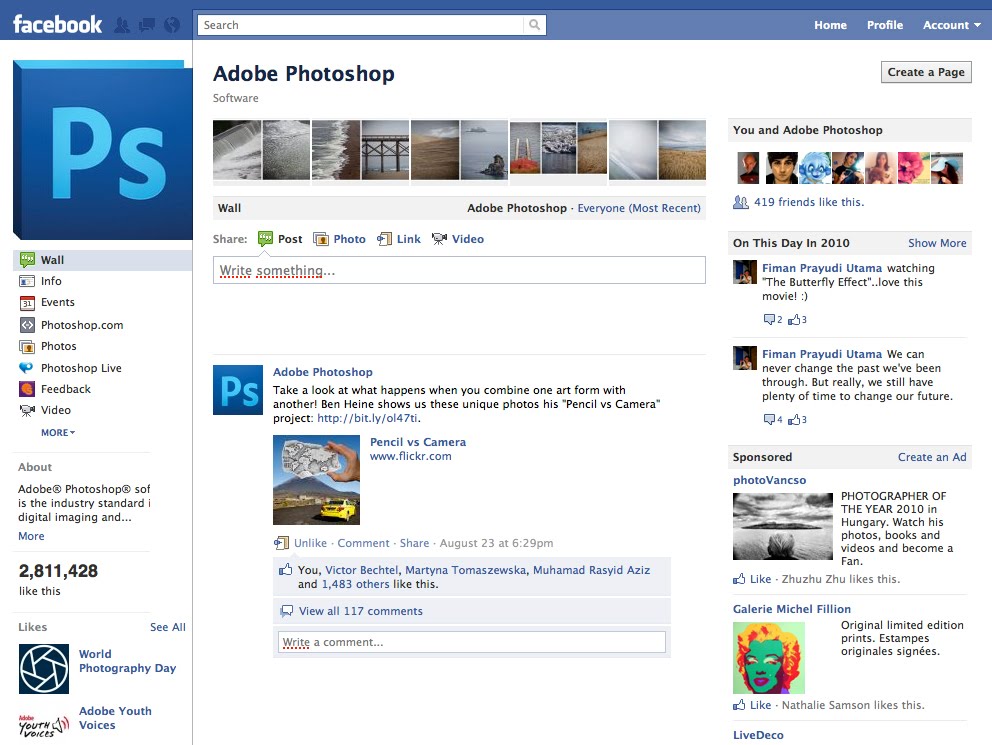Open Galerie Michel Fillion Marilyn image
This screenshot has width=992, height=745.
coord(769,658)
